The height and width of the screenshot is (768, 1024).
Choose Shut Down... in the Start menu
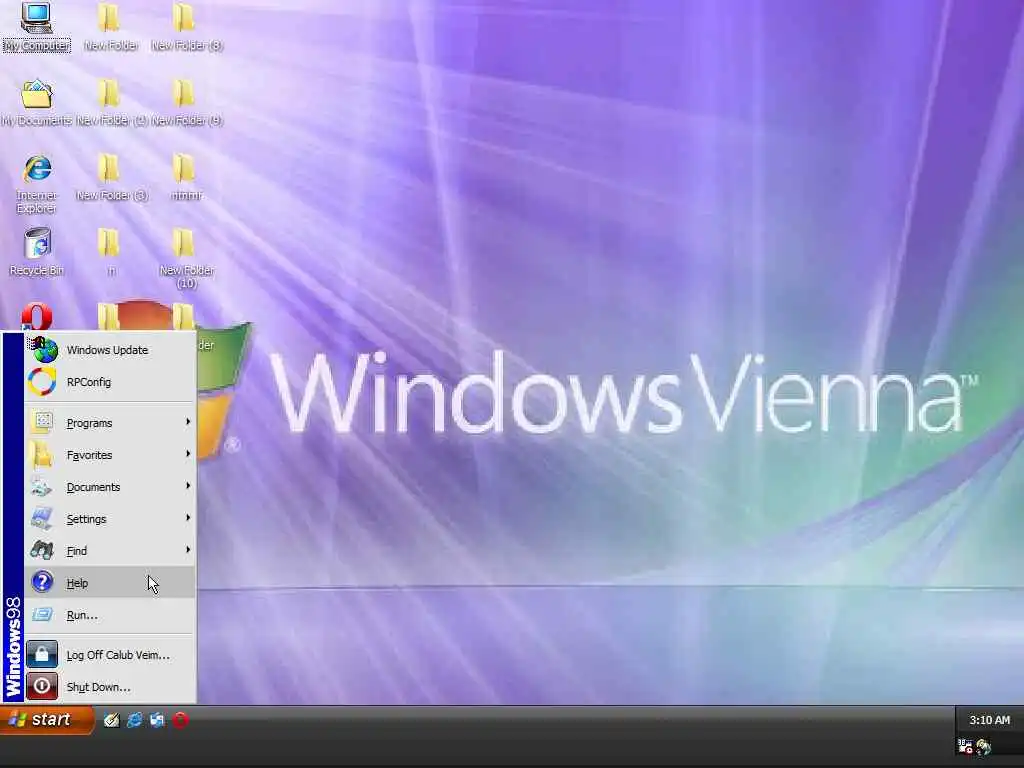[110, 687]
